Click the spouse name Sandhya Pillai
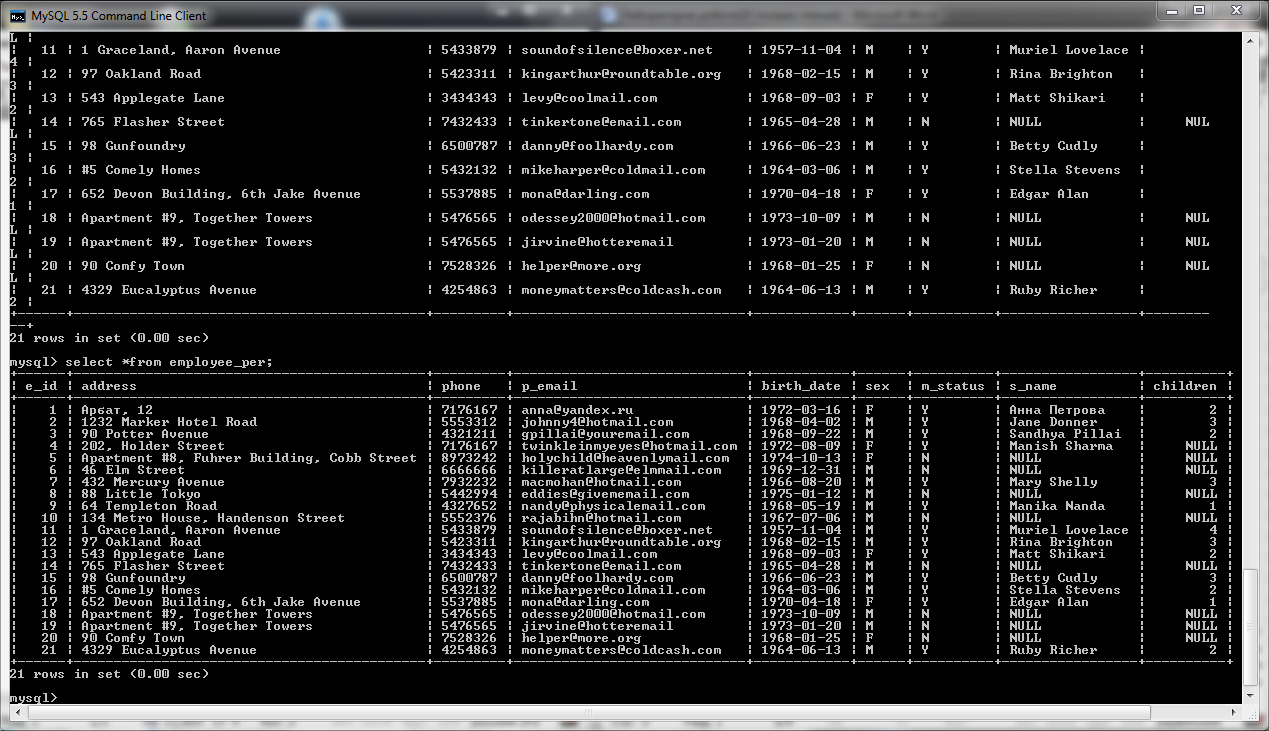The image size is (1269, 731). [x=1065, y=434]
